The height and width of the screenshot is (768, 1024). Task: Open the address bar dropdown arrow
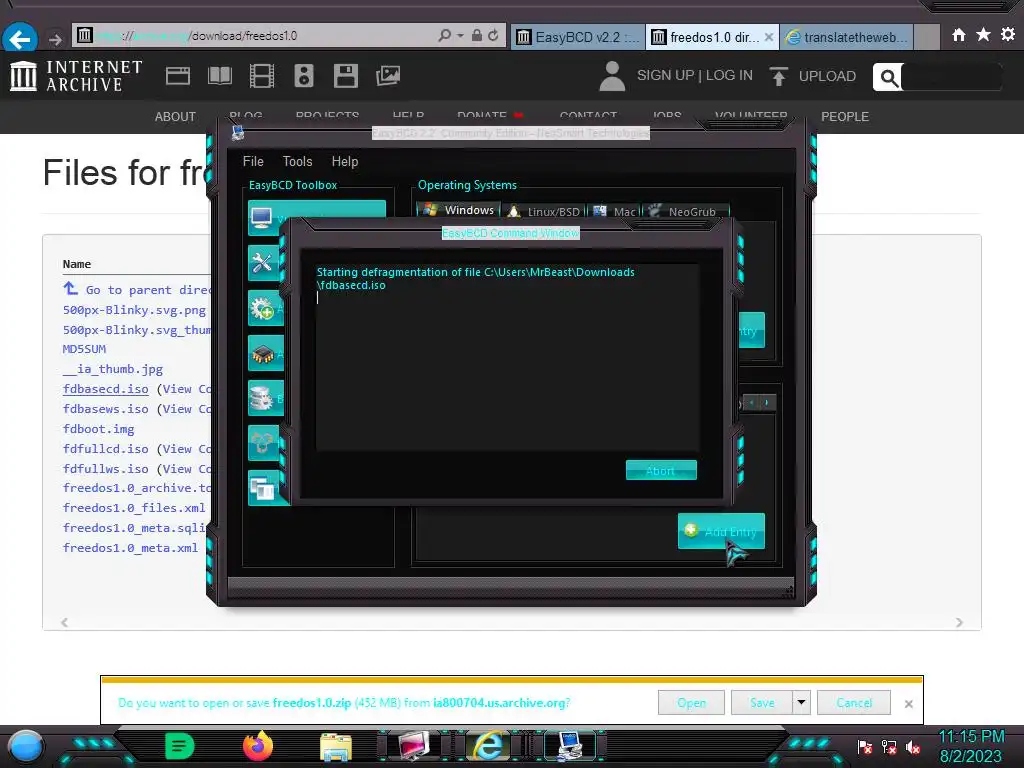[460, 35]
